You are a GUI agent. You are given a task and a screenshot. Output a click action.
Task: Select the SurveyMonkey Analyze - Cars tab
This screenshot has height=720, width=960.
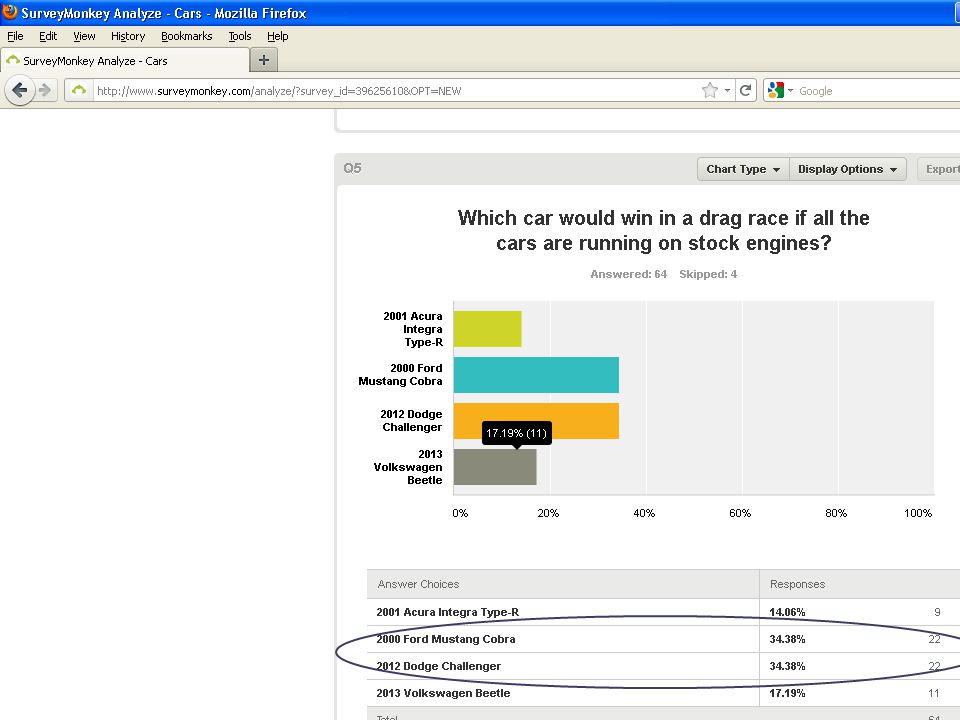tap(124, 61)
